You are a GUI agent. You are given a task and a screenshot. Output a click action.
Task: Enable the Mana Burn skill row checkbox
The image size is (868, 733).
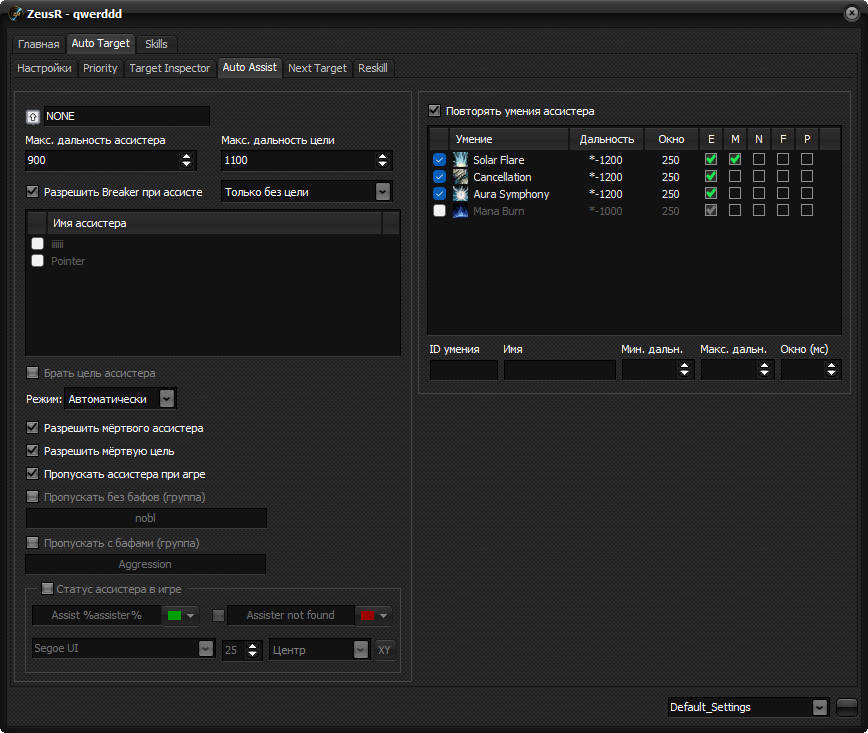[x=440, y=211]
